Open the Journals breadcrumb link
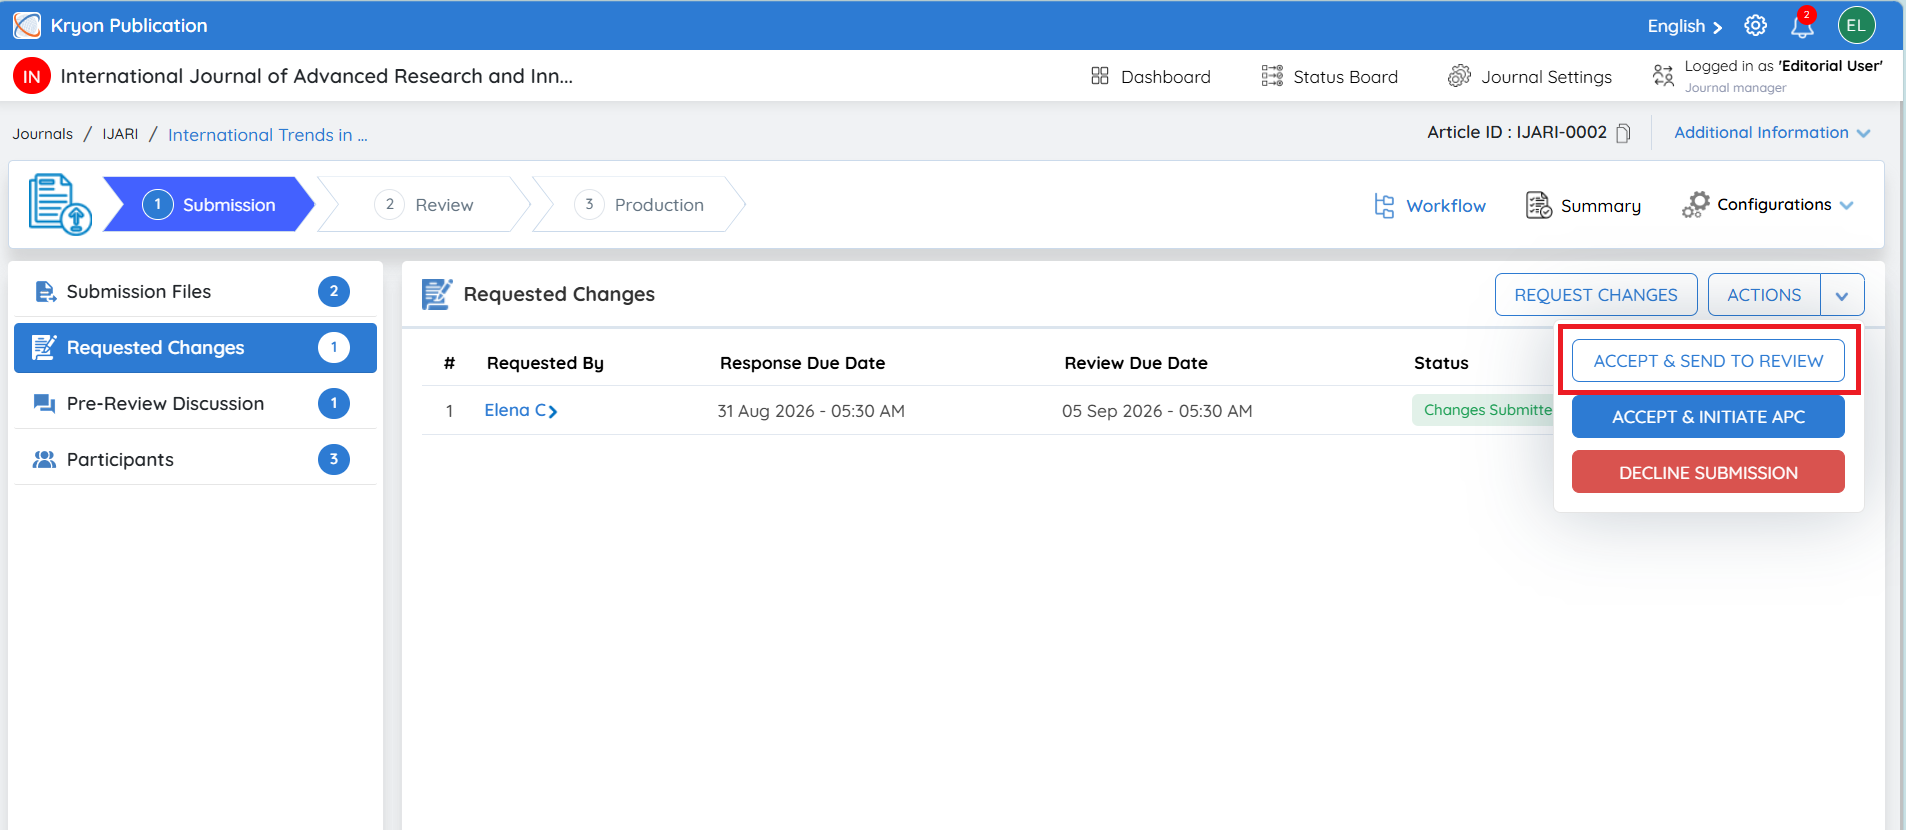This screenshot has width=1906, height=830. (43, 134)
